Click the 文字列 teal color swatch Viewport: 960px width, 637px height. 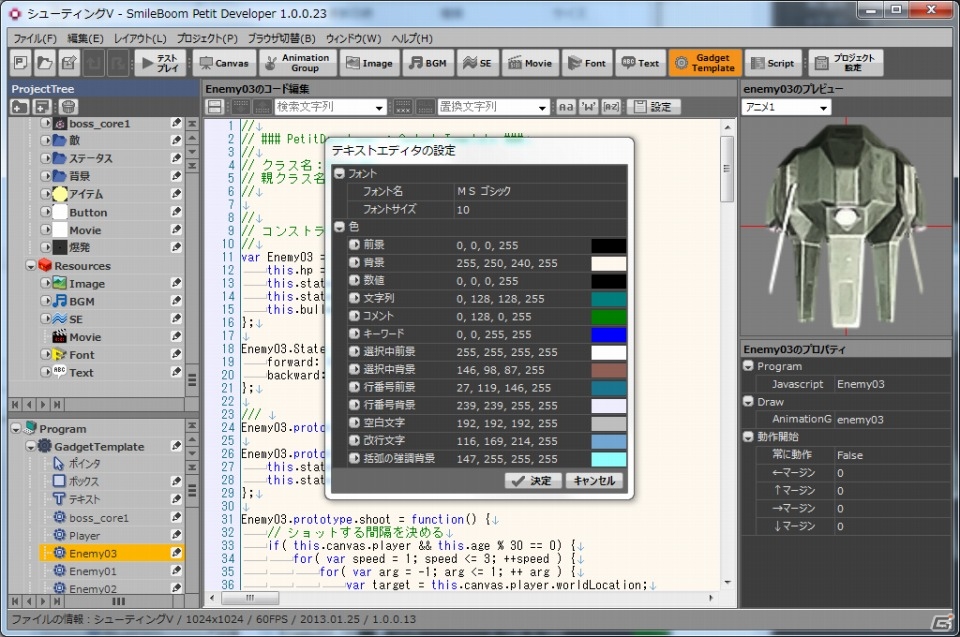(609, 299)
